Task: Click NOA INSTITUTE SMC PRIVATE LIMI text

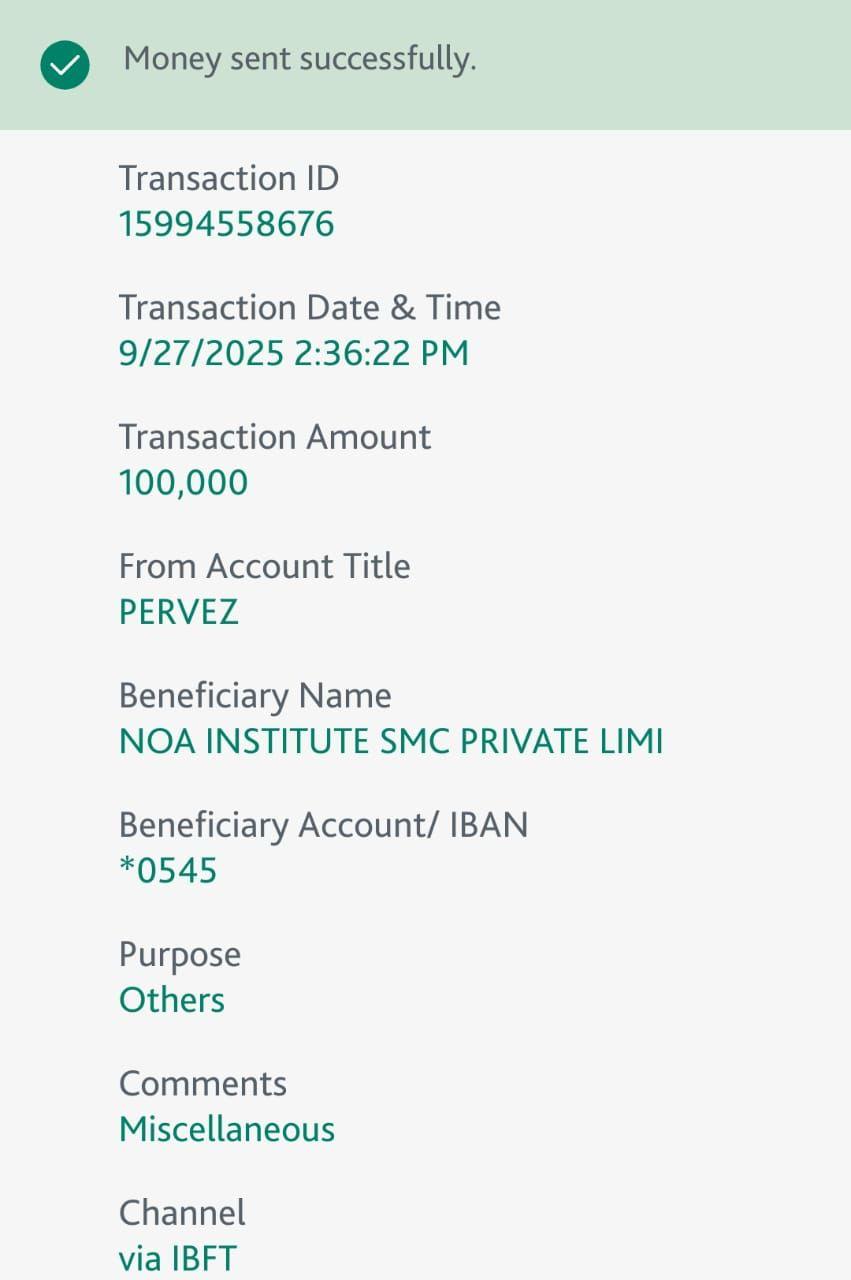Action: 391,742
